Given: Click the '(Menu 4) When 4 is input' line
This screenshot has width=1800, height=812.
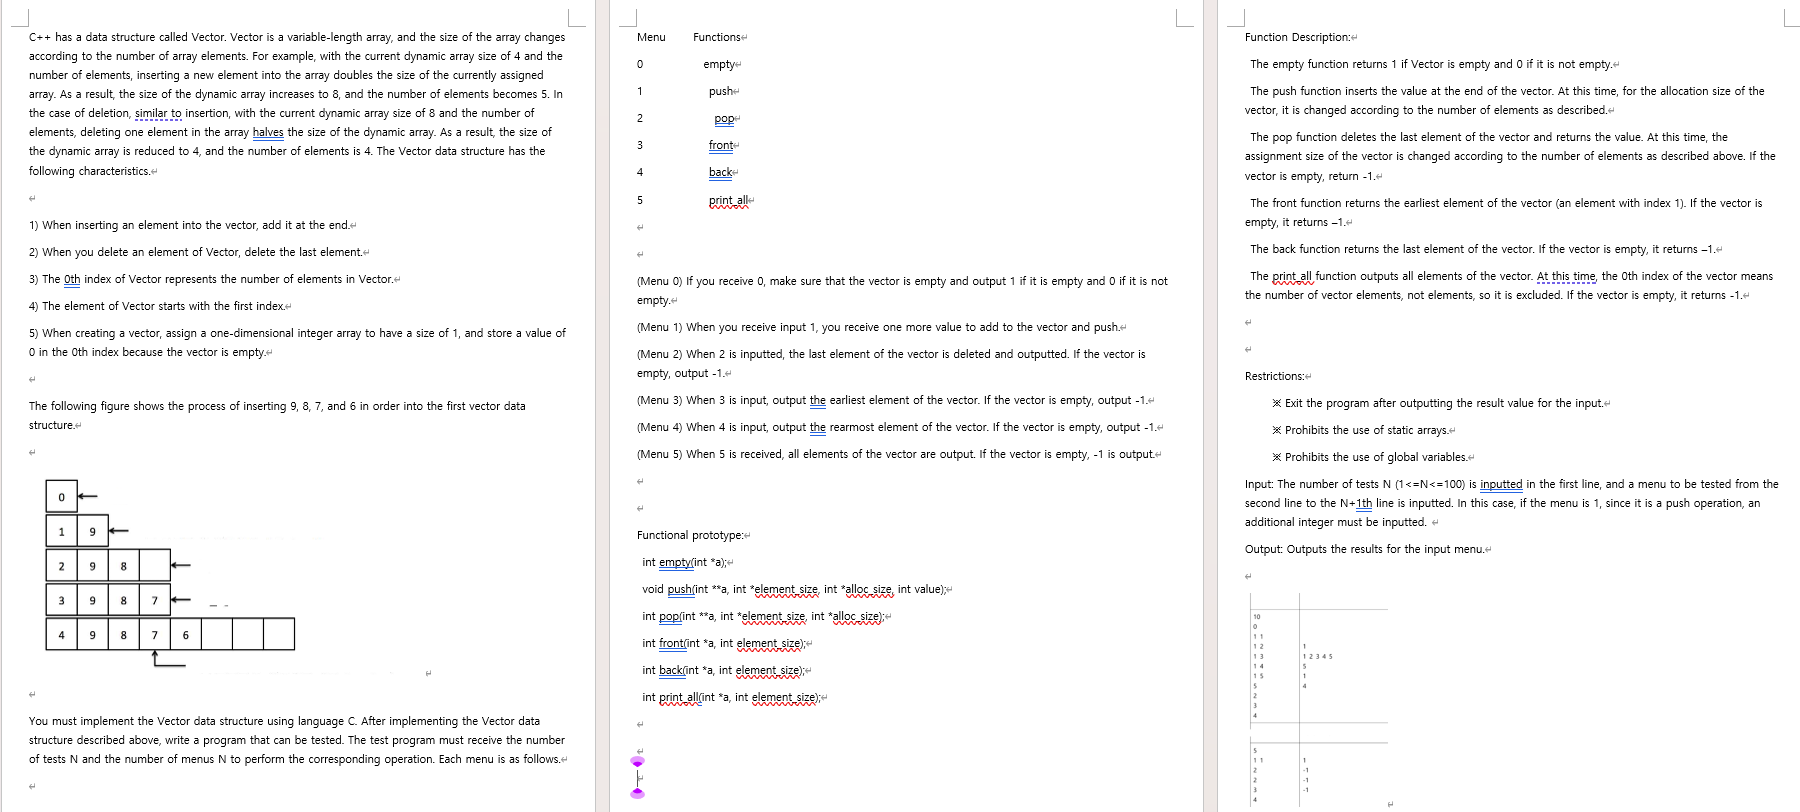Looking at the screenshot, I should [x=897, y=427].
